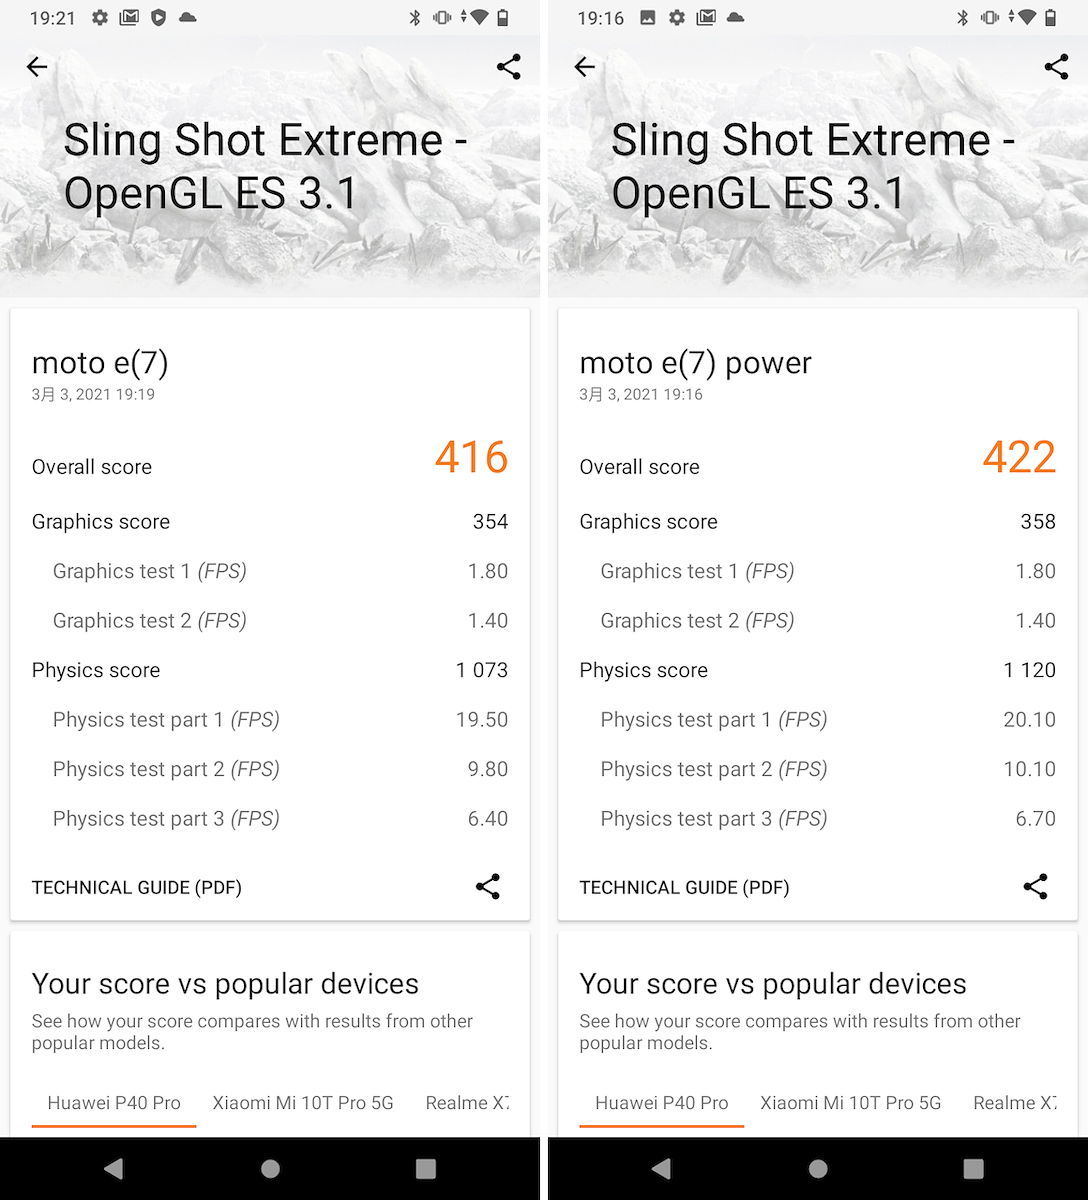Share moto e(7) benchmark via top share icon
Viewport: 1088px width, 1200px height.
[509, 67]
